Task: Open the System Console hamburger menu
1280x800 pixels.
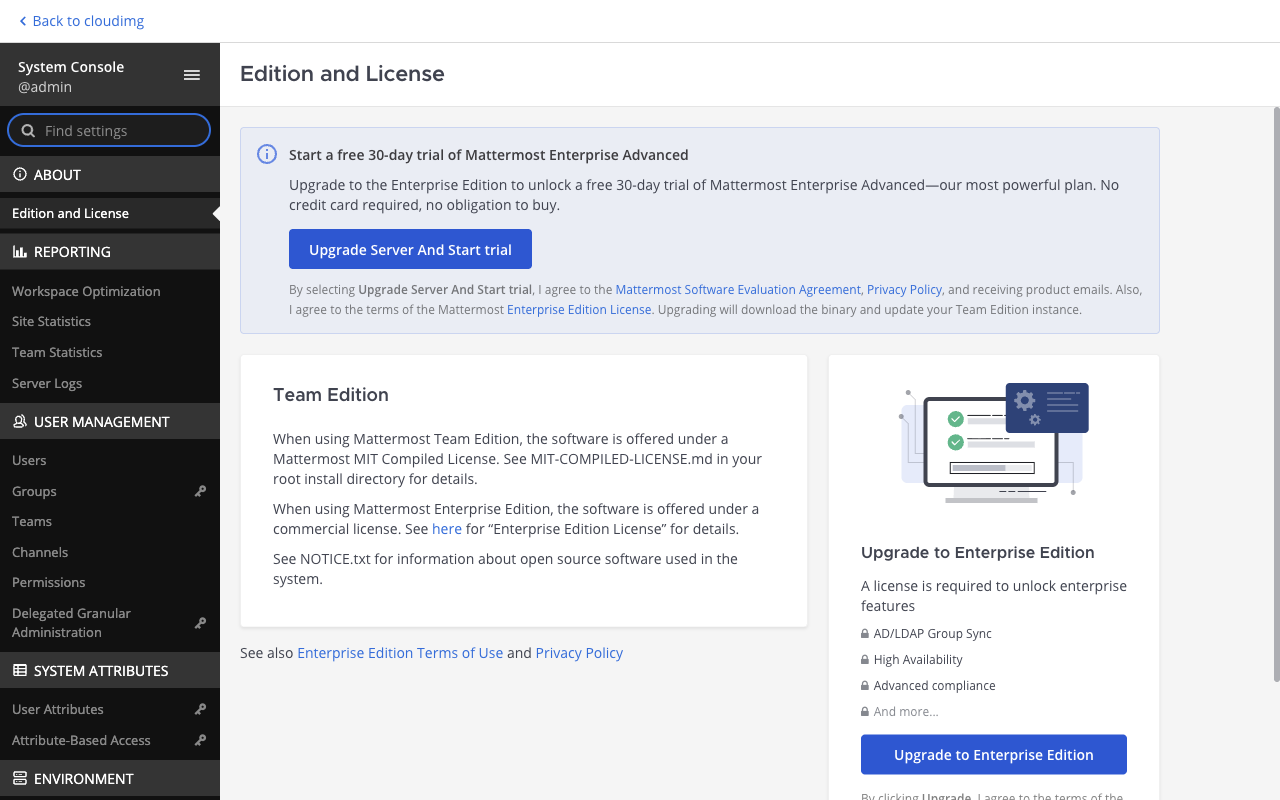Action: [x=192, y=75]
